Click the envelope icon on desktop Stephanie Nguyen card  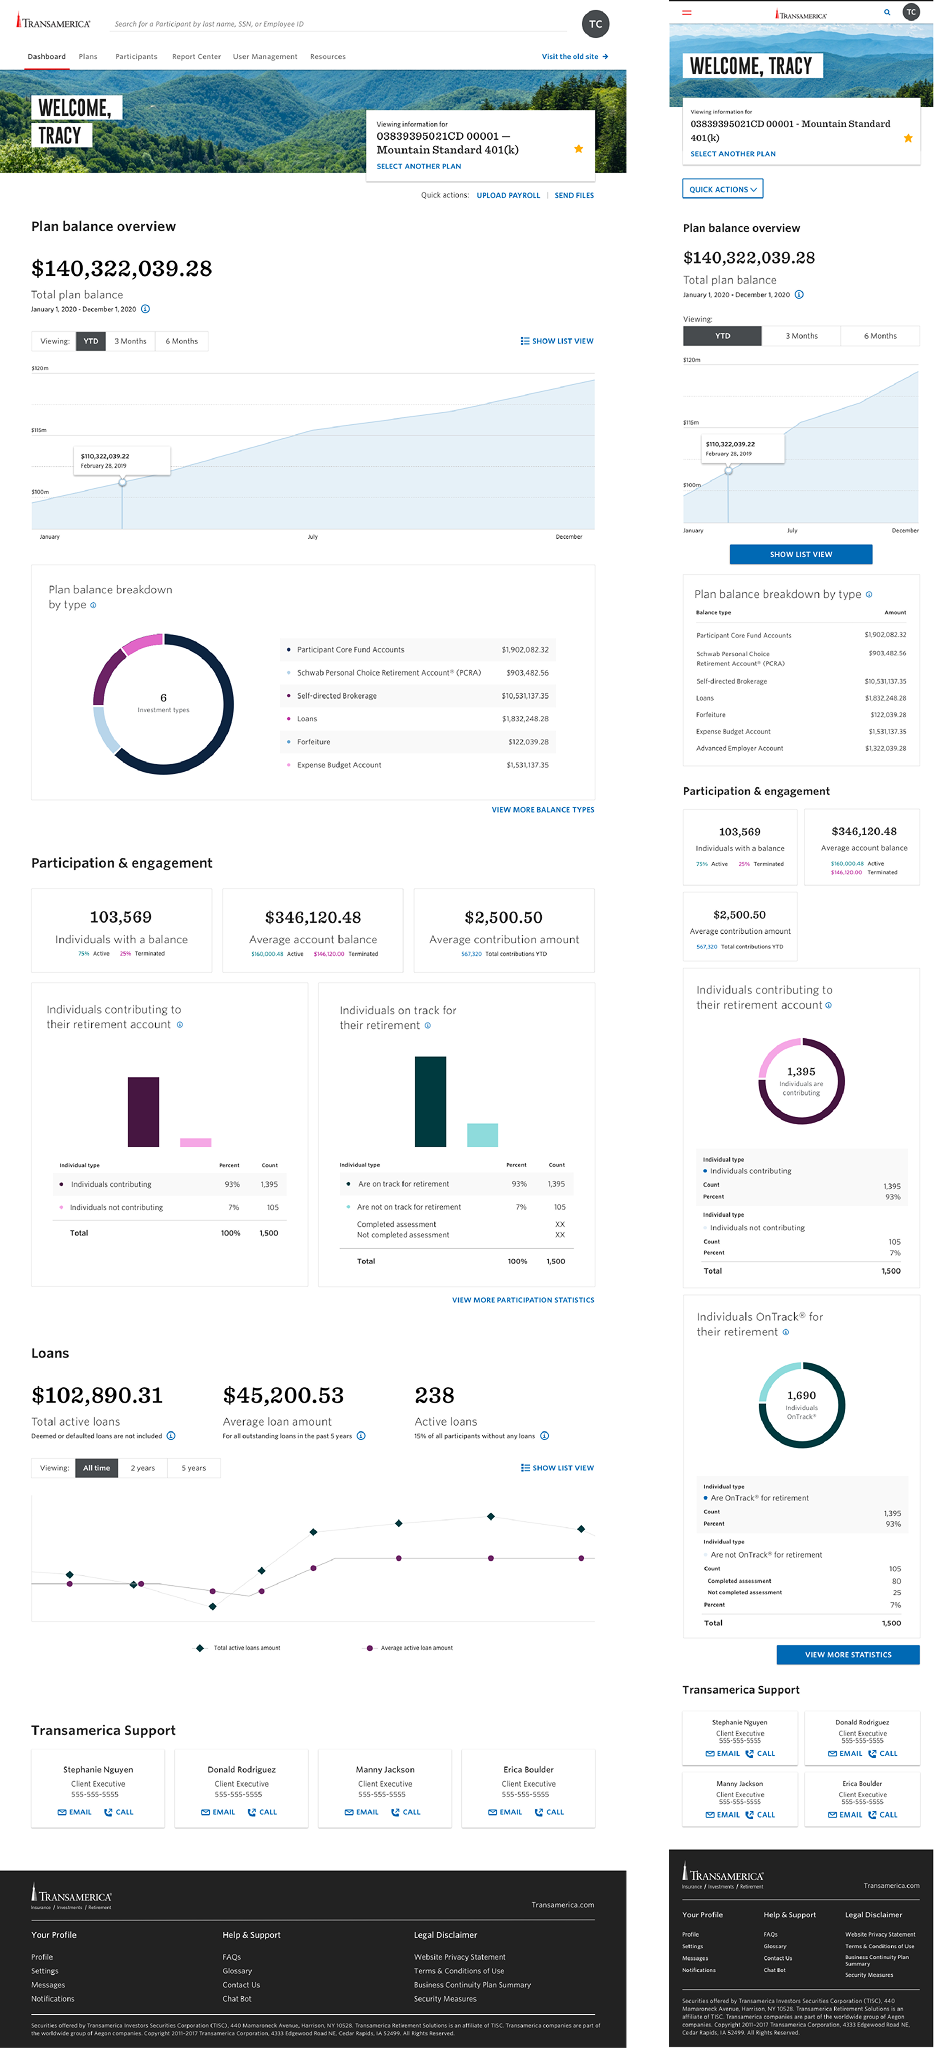[62, 1812]
